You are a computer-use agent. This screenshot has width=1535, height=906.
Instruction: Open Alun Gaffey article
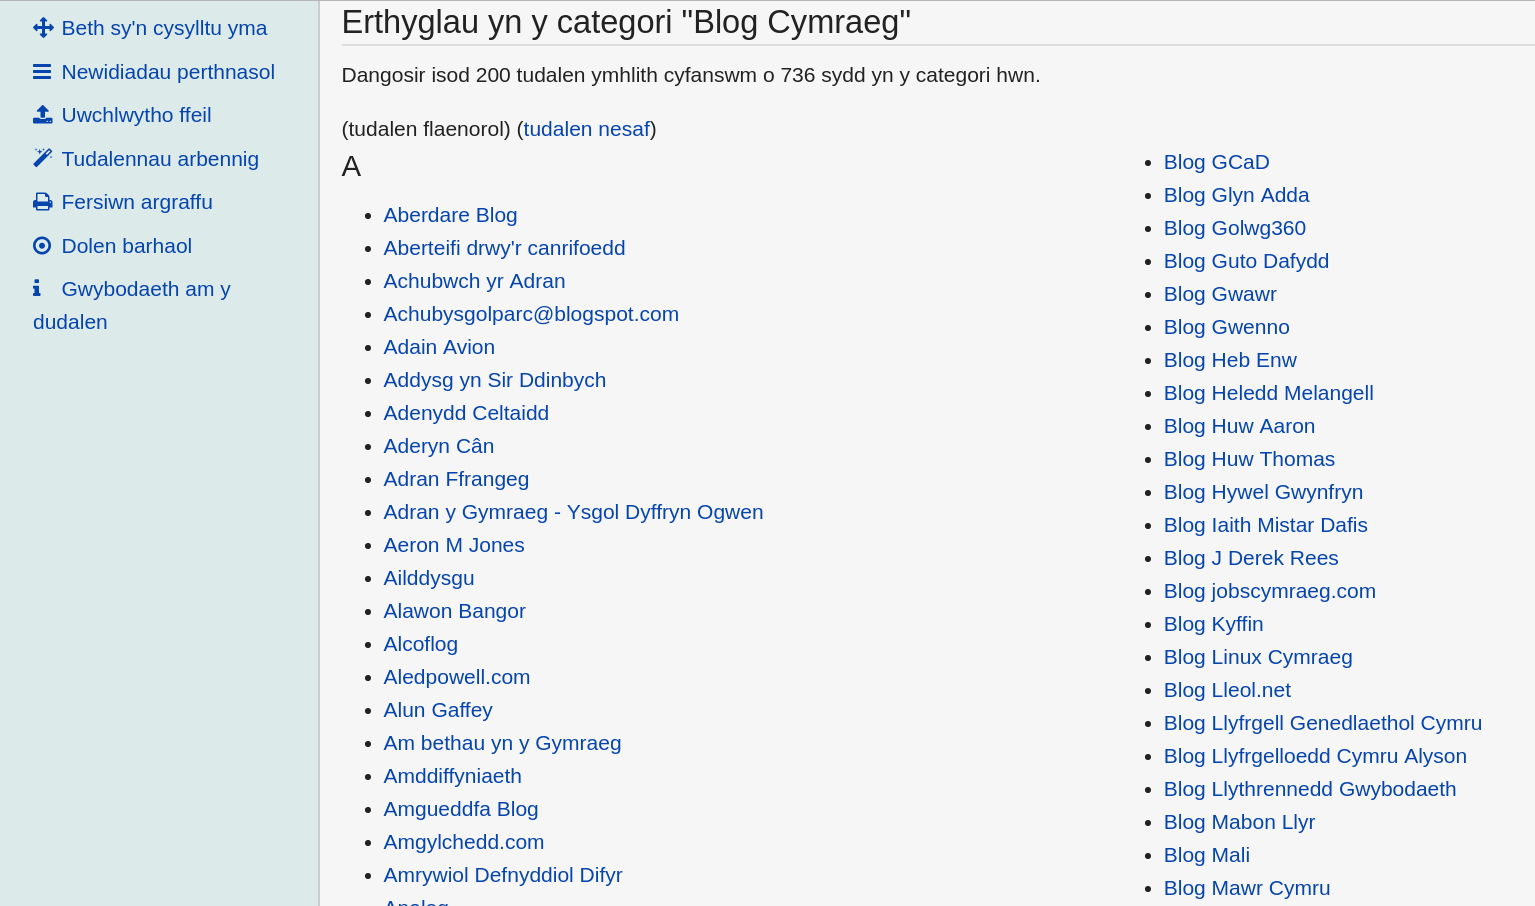(x=438, y=710)
